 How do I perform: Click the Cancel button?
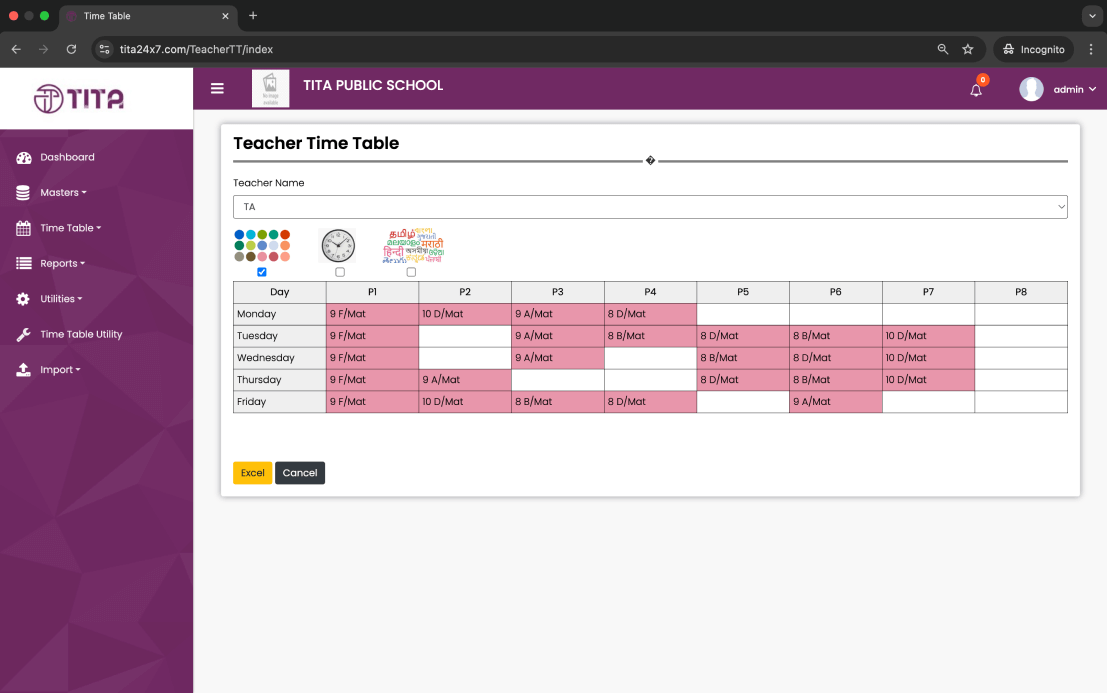click(300, 473)
